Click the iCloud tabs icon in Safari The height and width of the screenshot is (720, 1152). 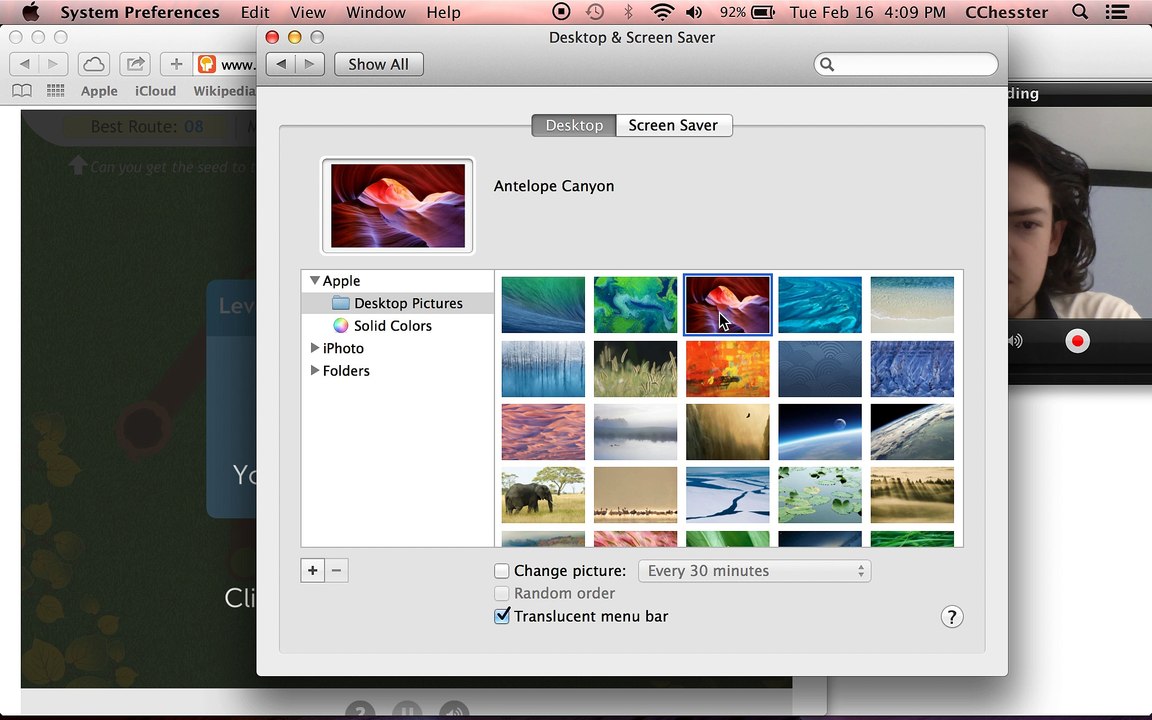[94, 64]
